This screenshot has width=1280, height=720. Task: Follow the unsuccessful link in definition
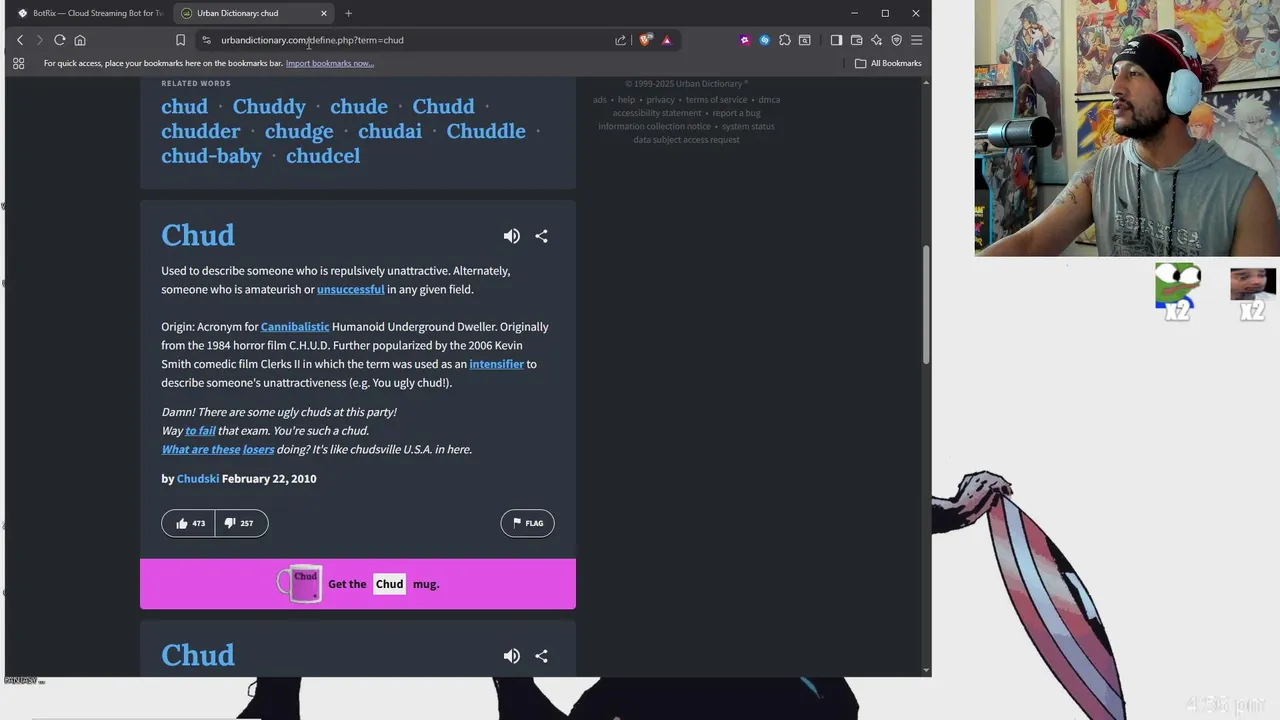click(x=350, y=289)
